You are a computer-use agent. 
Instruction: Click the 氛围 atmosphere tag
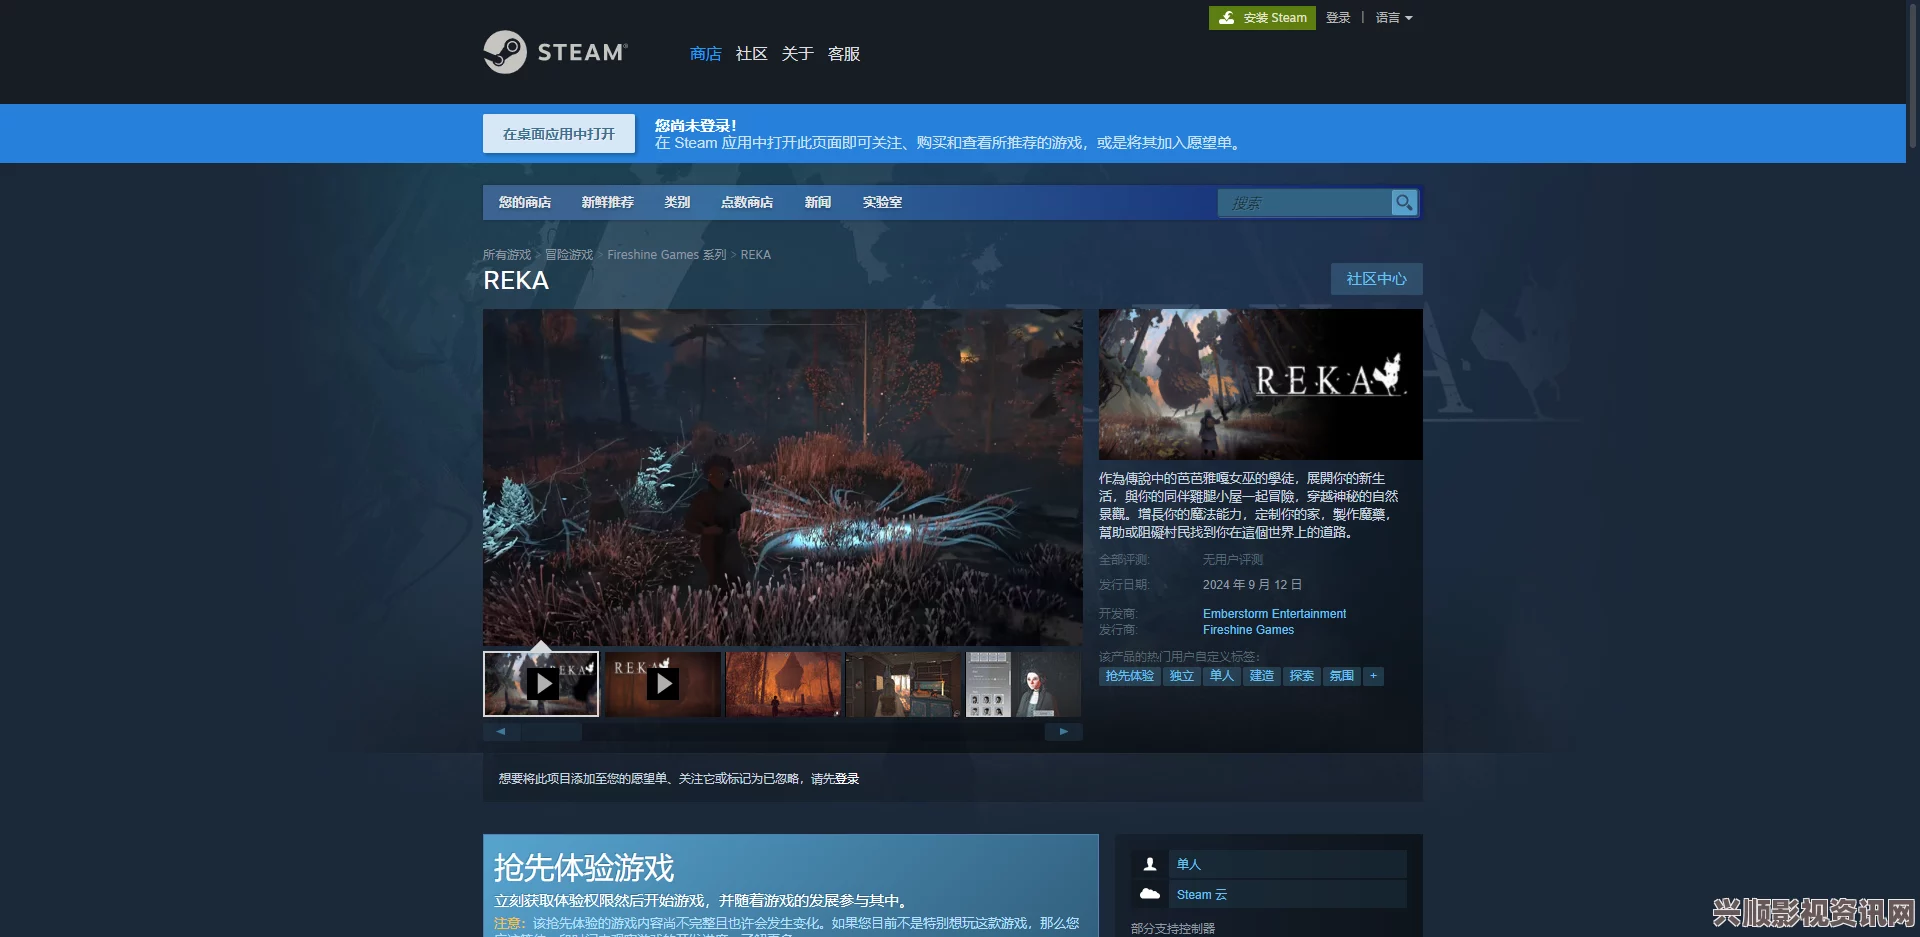tap(1342, 676)
